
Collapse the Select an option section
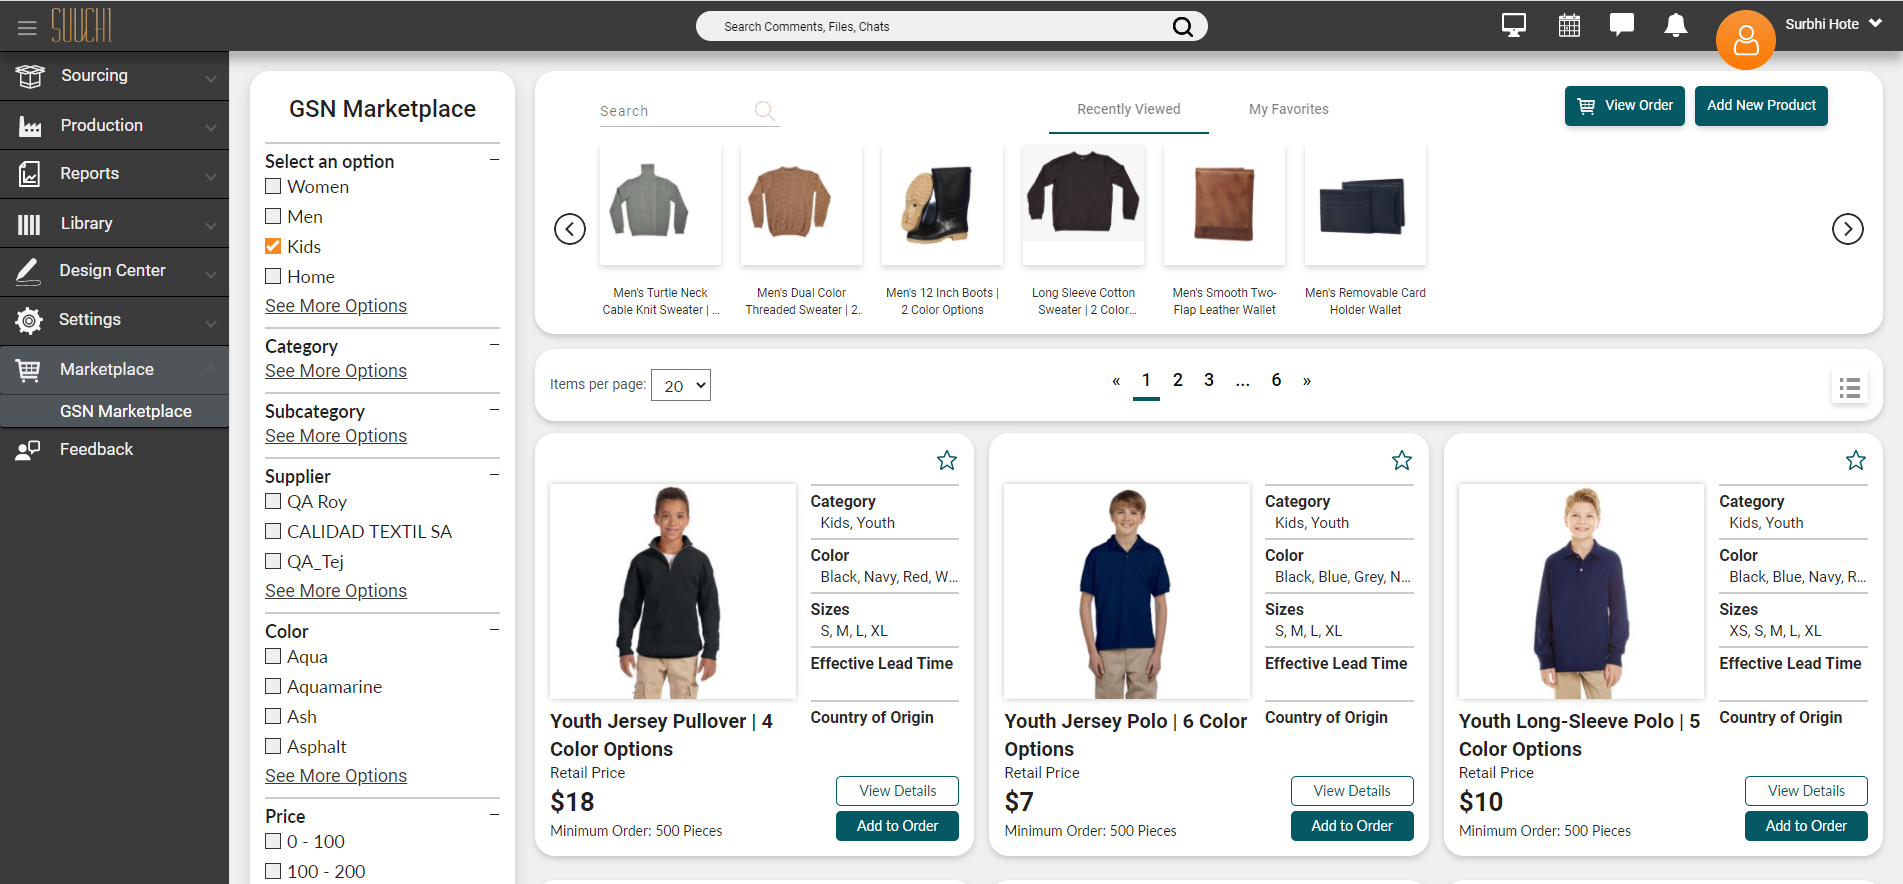point(494,160)
